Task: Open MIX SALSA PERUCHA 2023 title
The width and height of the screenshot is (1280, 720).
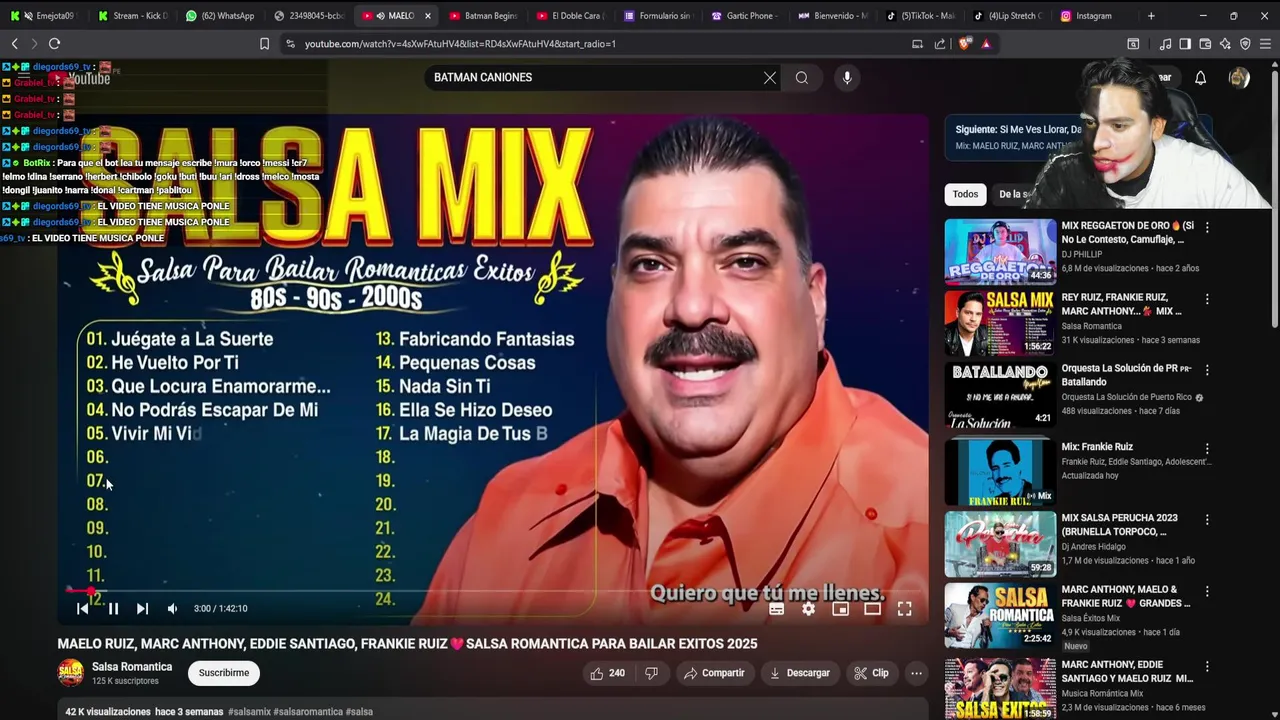Action: [1120, 525]
